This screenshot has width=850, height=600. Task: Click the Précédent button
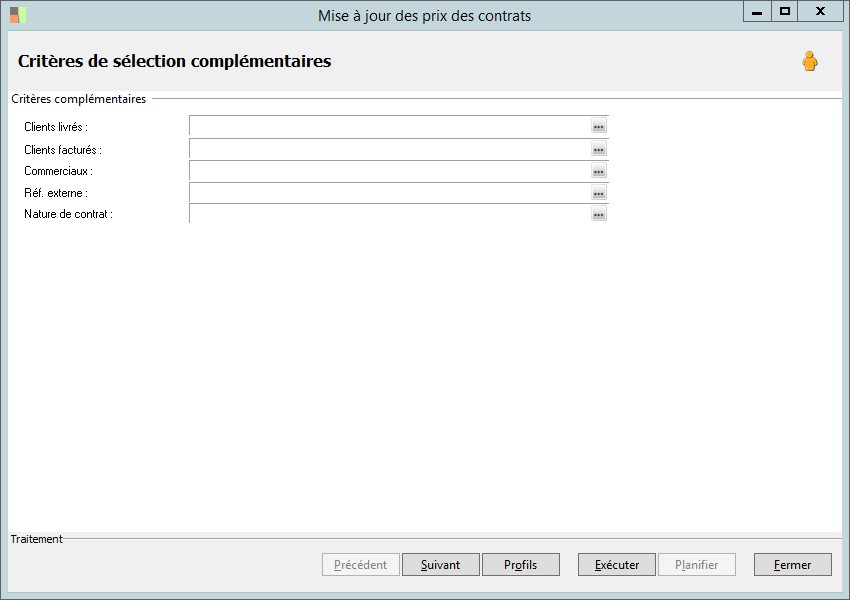[x=361, y=565]
